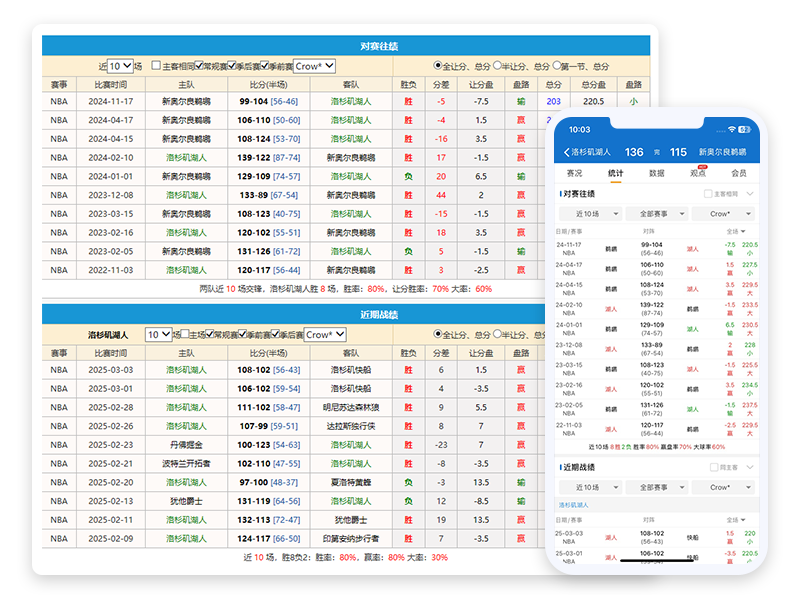Select 第一节、总分 radio in 对赛往绩 panel
Image resolution: width=800 pixels, height=615 pixels.
557,65
